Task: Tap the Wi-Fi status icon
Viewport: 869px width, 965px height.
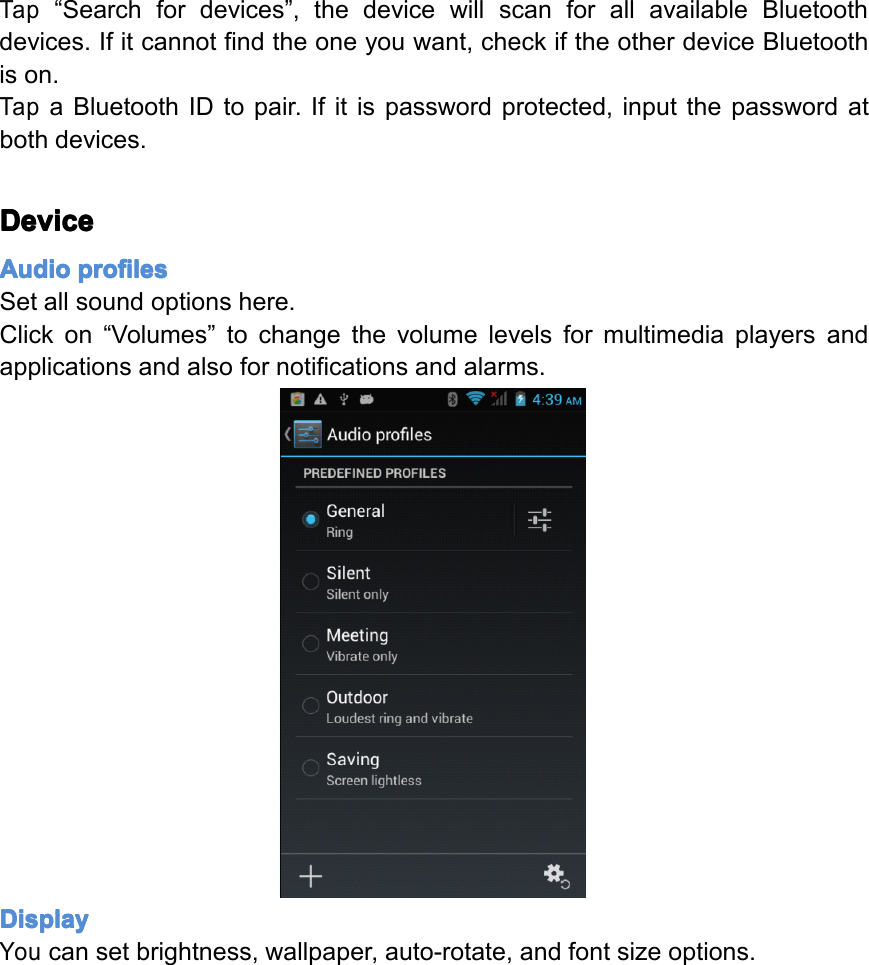Action: pos(475,399)
